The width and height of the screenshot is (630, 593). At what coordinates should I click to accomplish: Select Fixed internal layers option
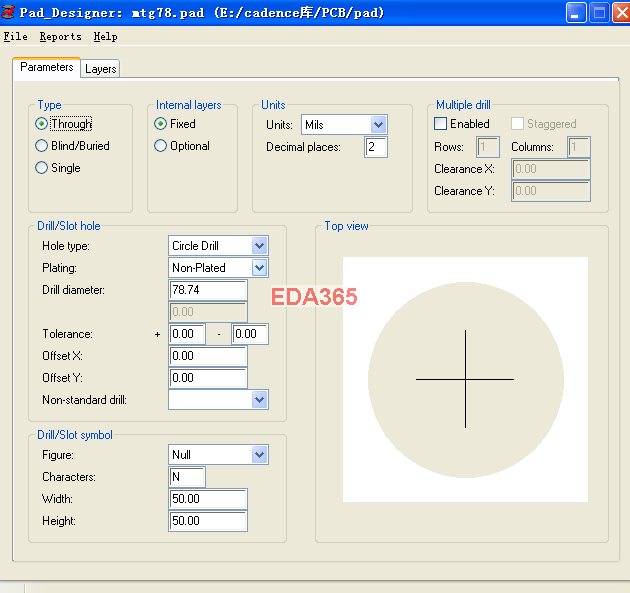pyautogui.click(x=161, y=124)
